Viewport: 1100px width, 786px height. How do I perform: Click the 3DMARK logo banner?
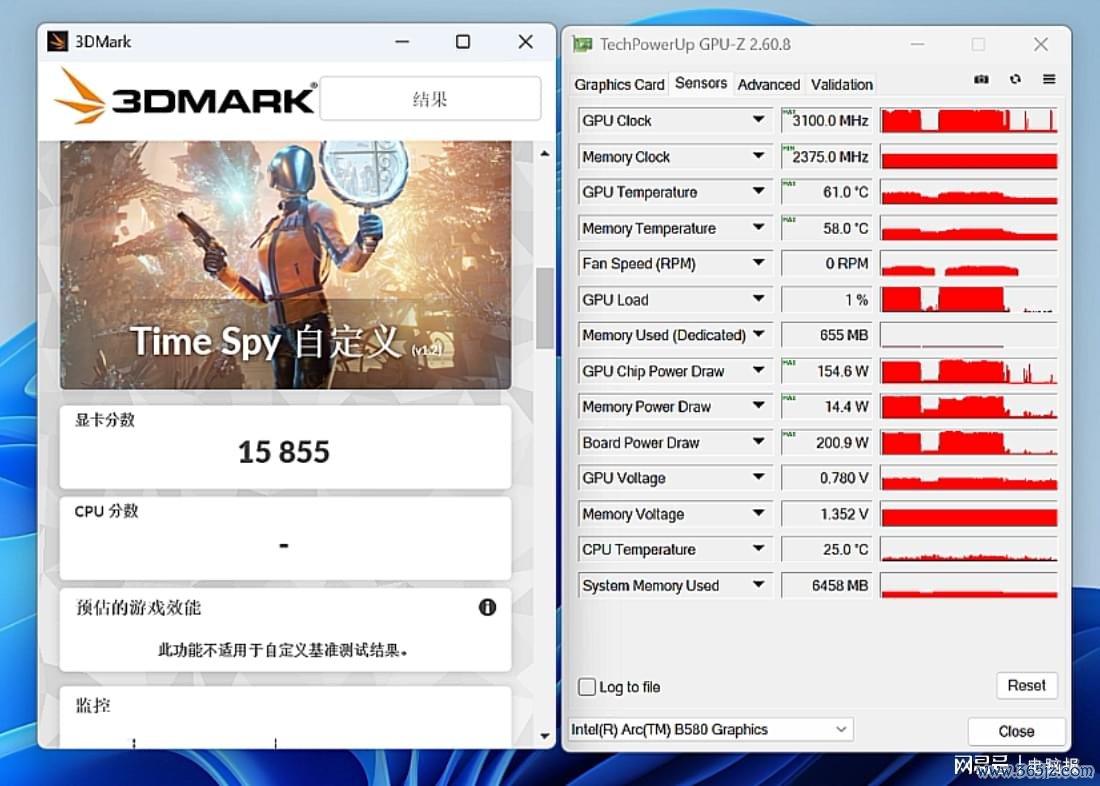click(185, 98)
